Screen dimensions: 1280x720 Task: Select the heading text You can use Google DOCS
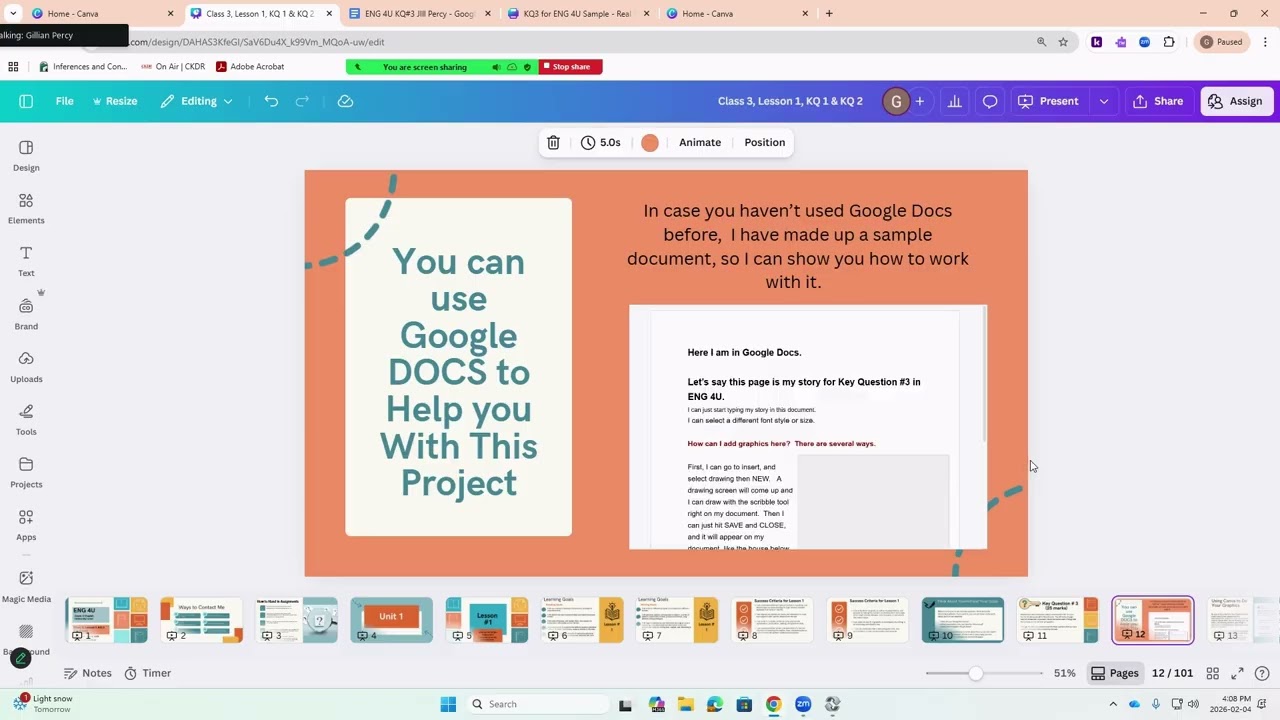[x=459, y=372]
